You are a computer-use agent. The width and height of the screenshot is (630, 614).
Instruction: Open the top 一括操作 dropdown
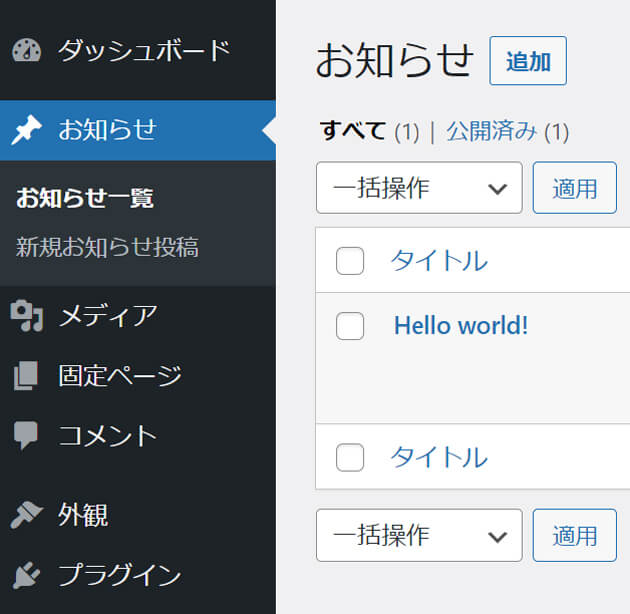click(x=419, y=188)
